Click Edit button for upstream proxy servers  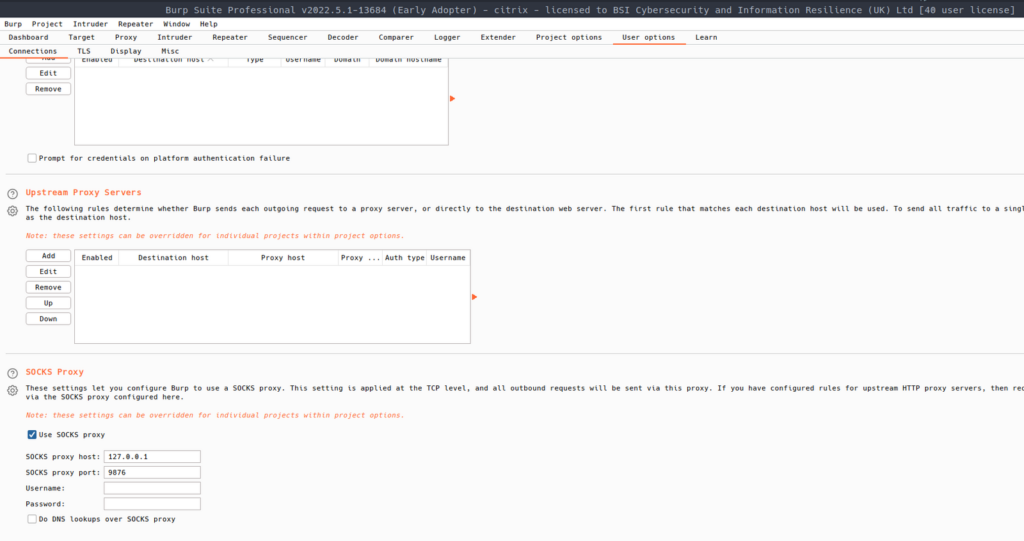coord(48,272)
